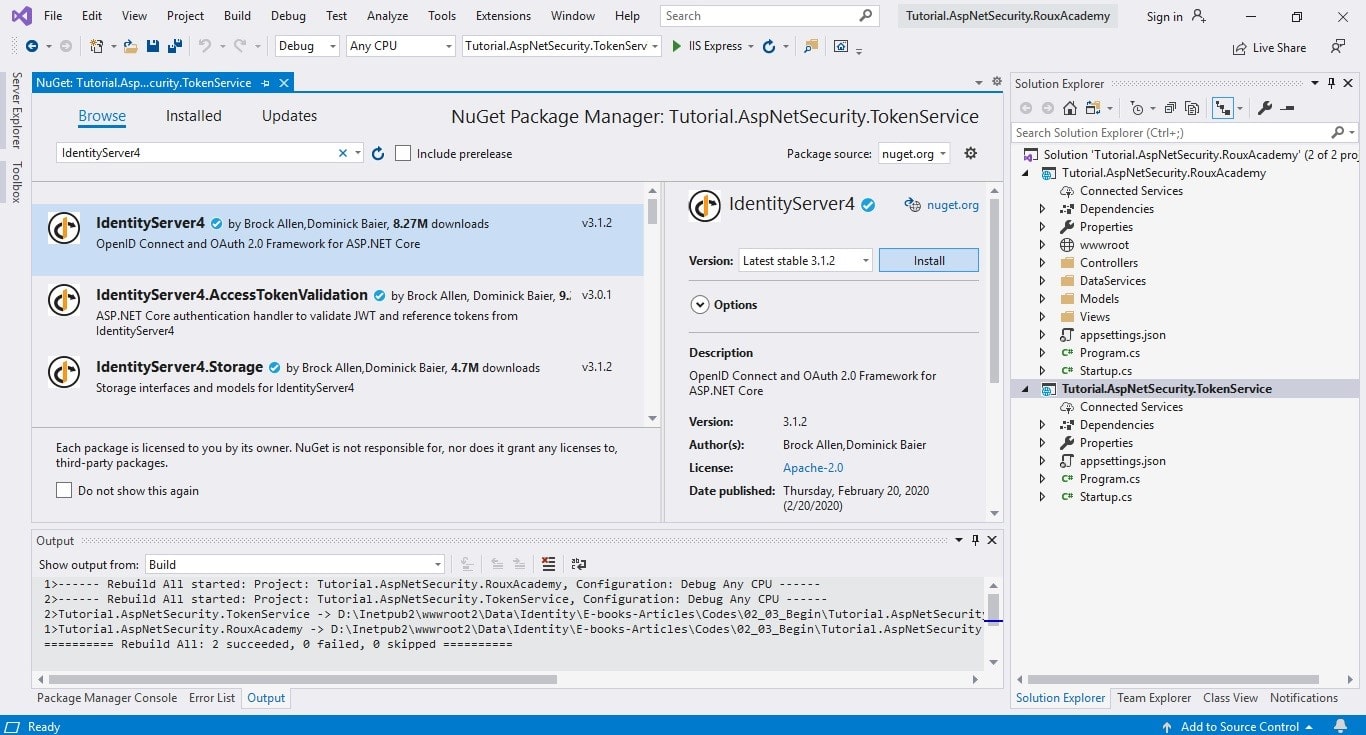The image size is (1366, 735).
Task: Check the Include prerelease checkbox
Action: (403, 153)
